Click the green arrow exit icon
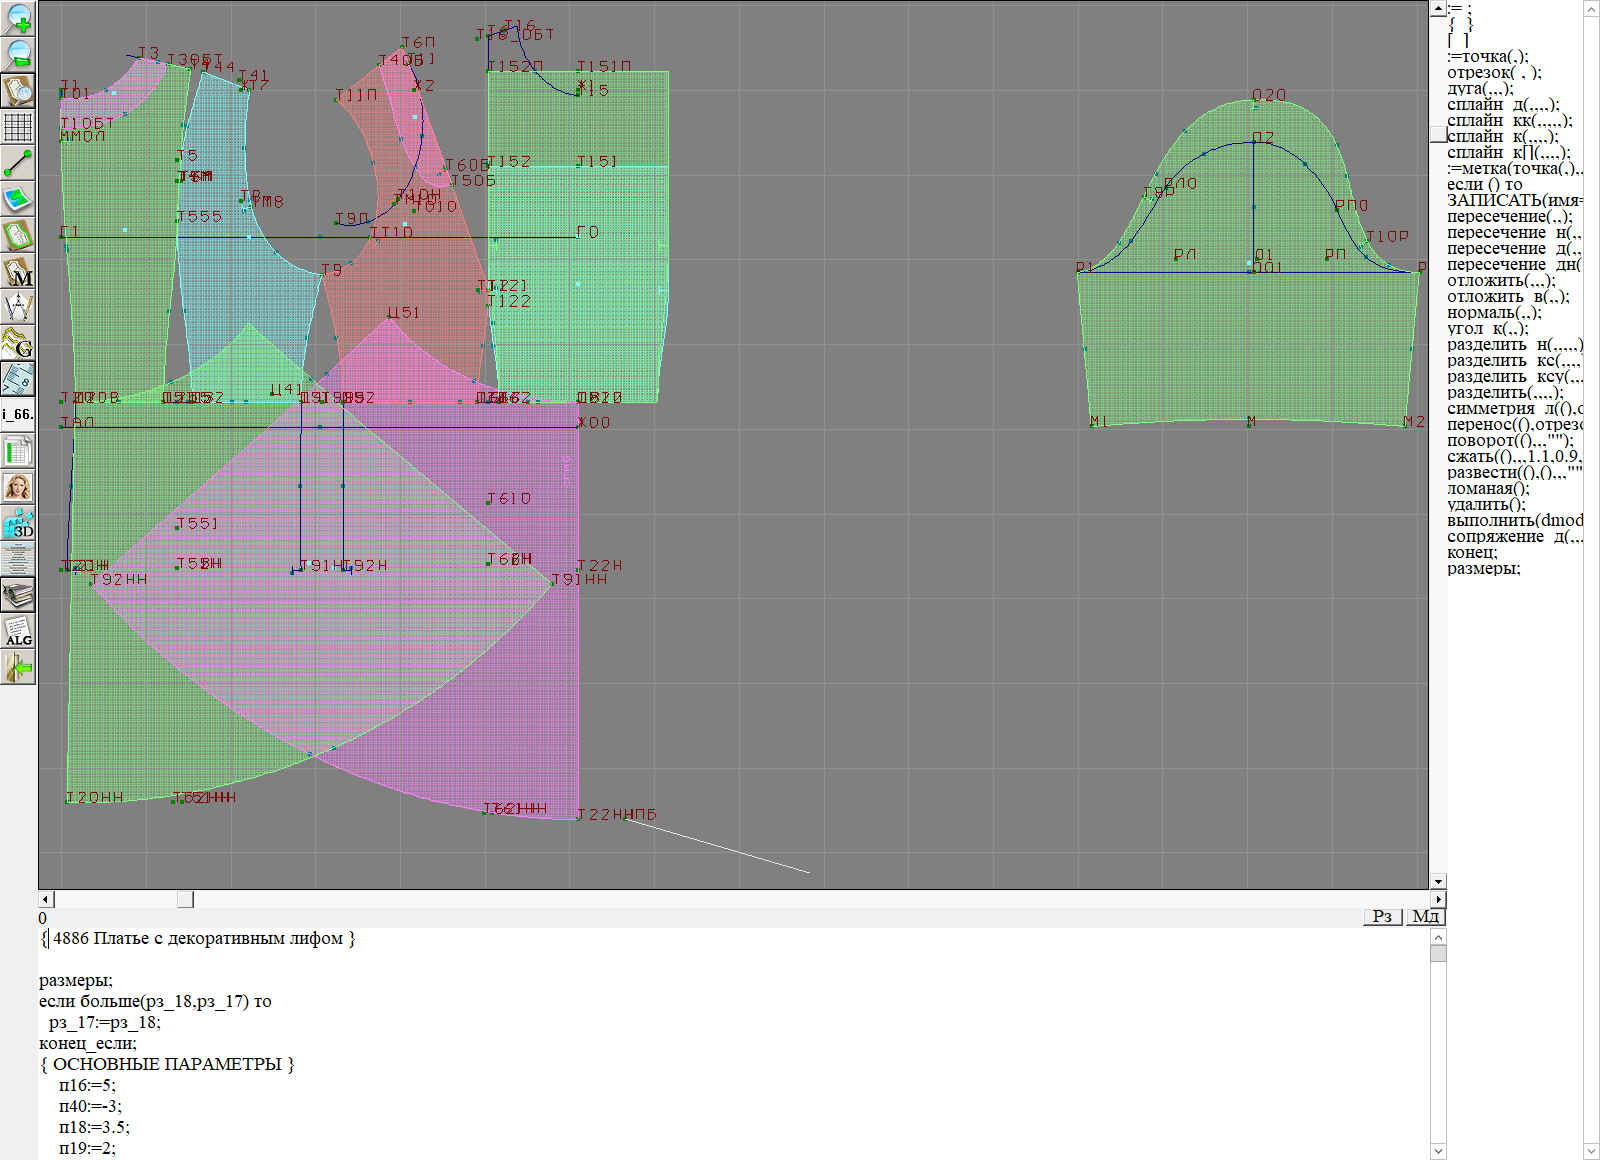 18,667
